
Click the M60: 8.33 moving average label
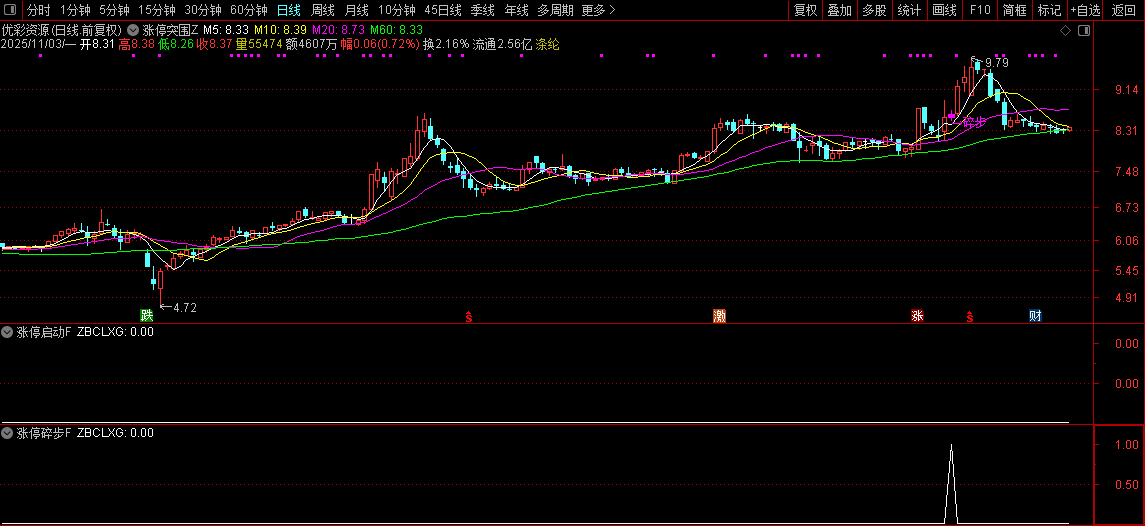[x=396, y=31]
